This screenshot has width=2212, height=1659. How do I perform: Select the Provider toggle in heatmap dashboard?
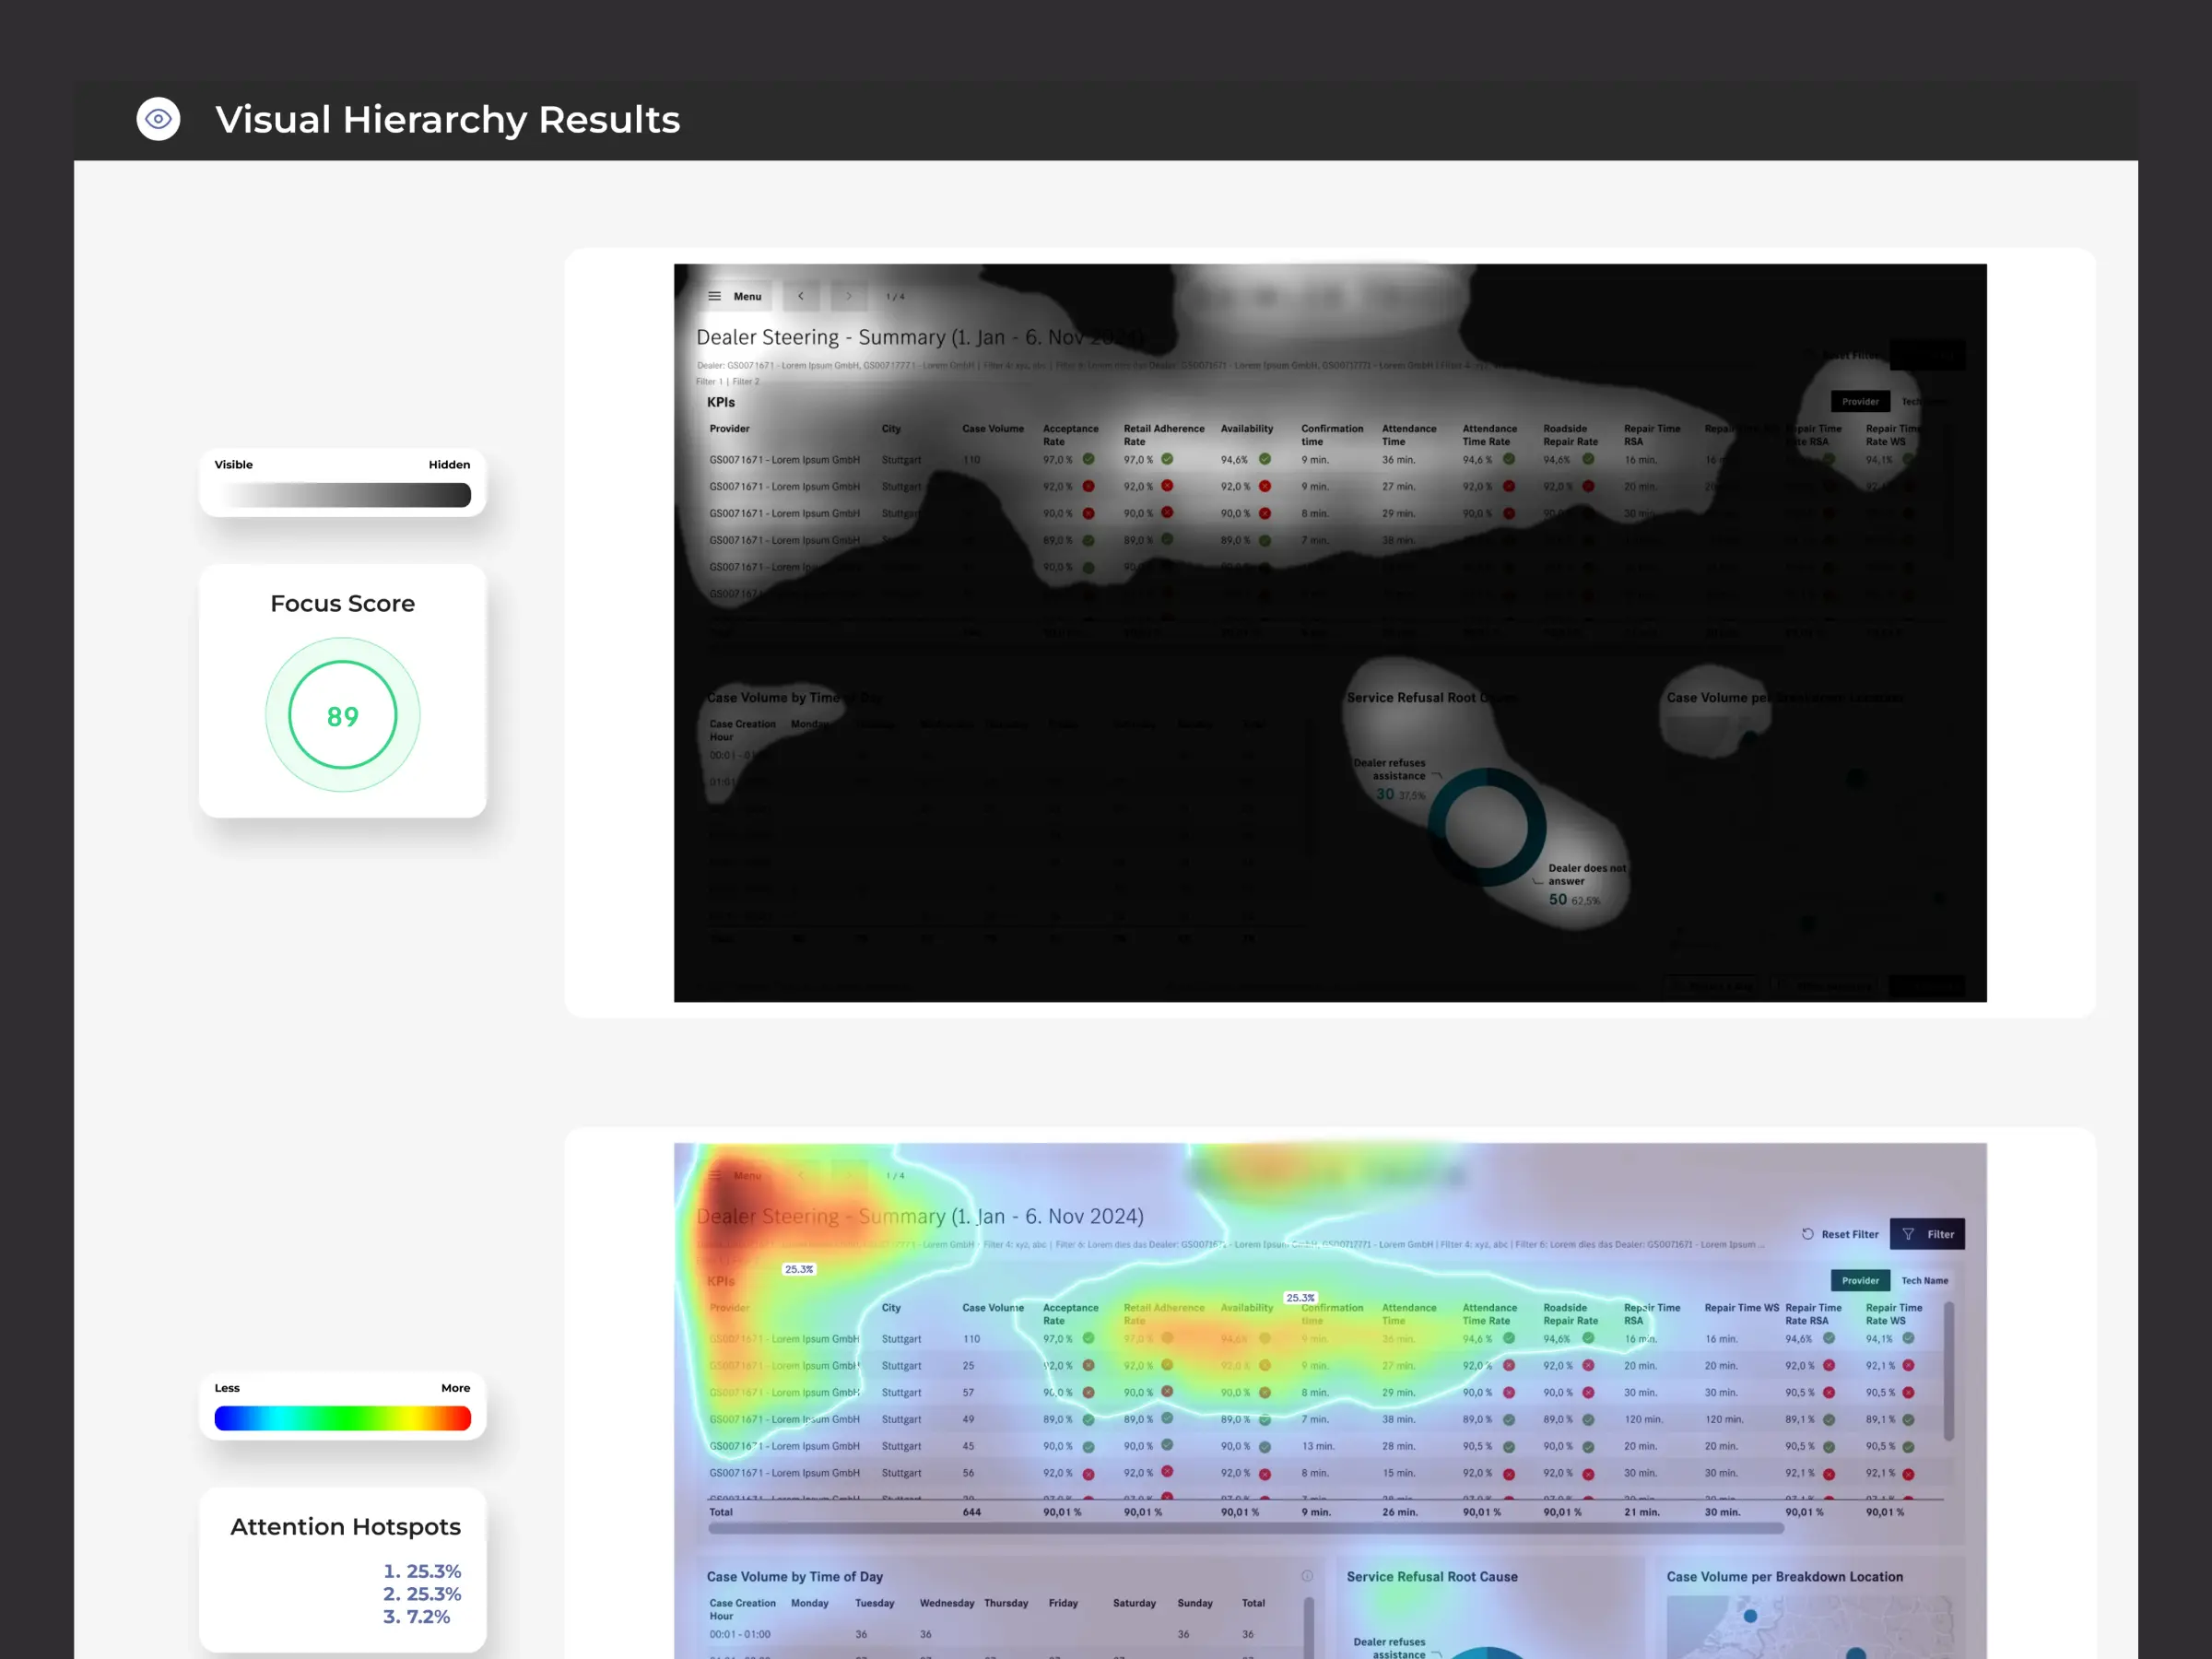[x=1859, y=1280]
